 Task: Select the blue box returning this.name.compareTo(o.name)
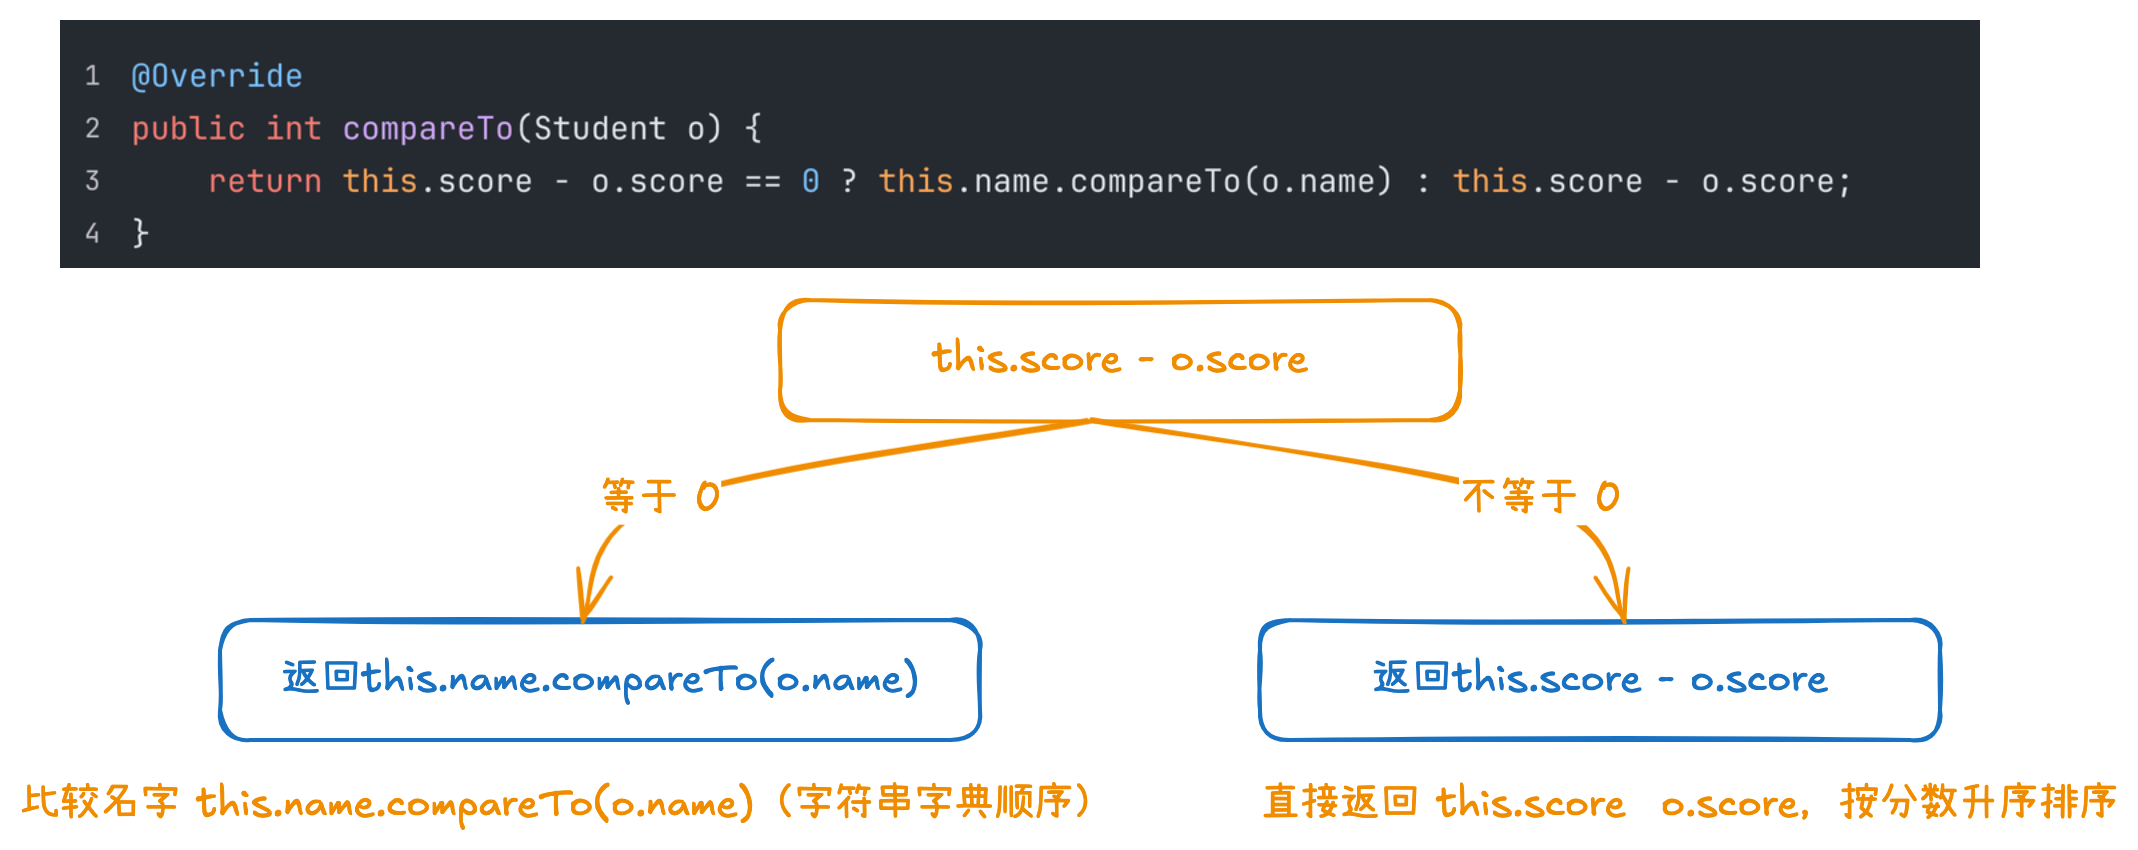pos(600,680)
